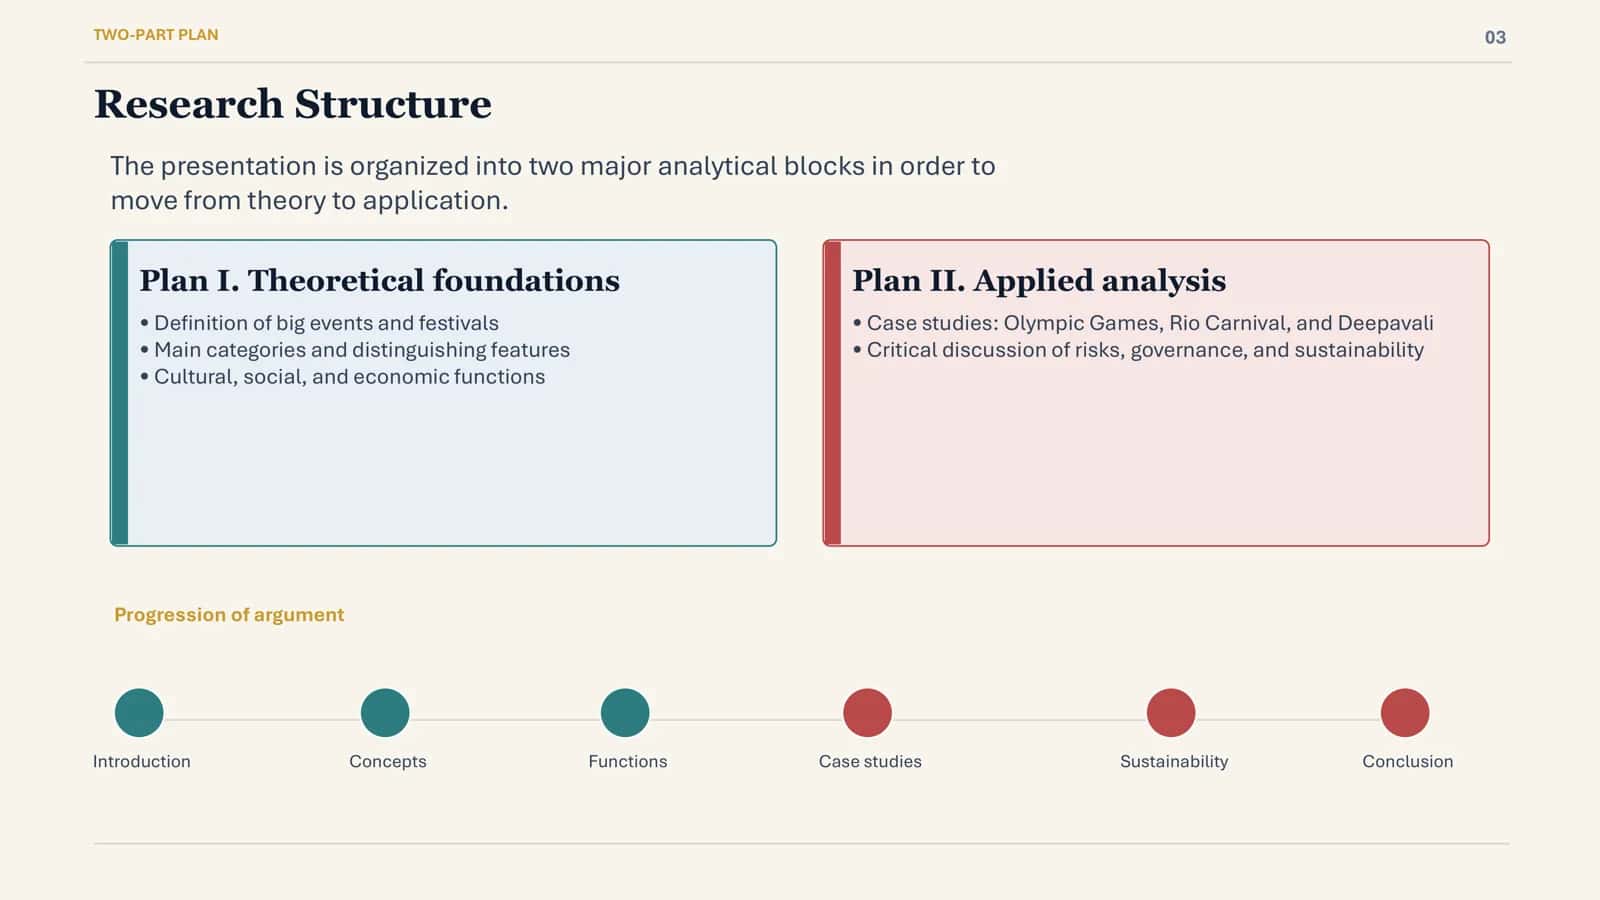1600x900 pixels.
Task: Click the Functions teal circle marker
Action: coord(625,713)
